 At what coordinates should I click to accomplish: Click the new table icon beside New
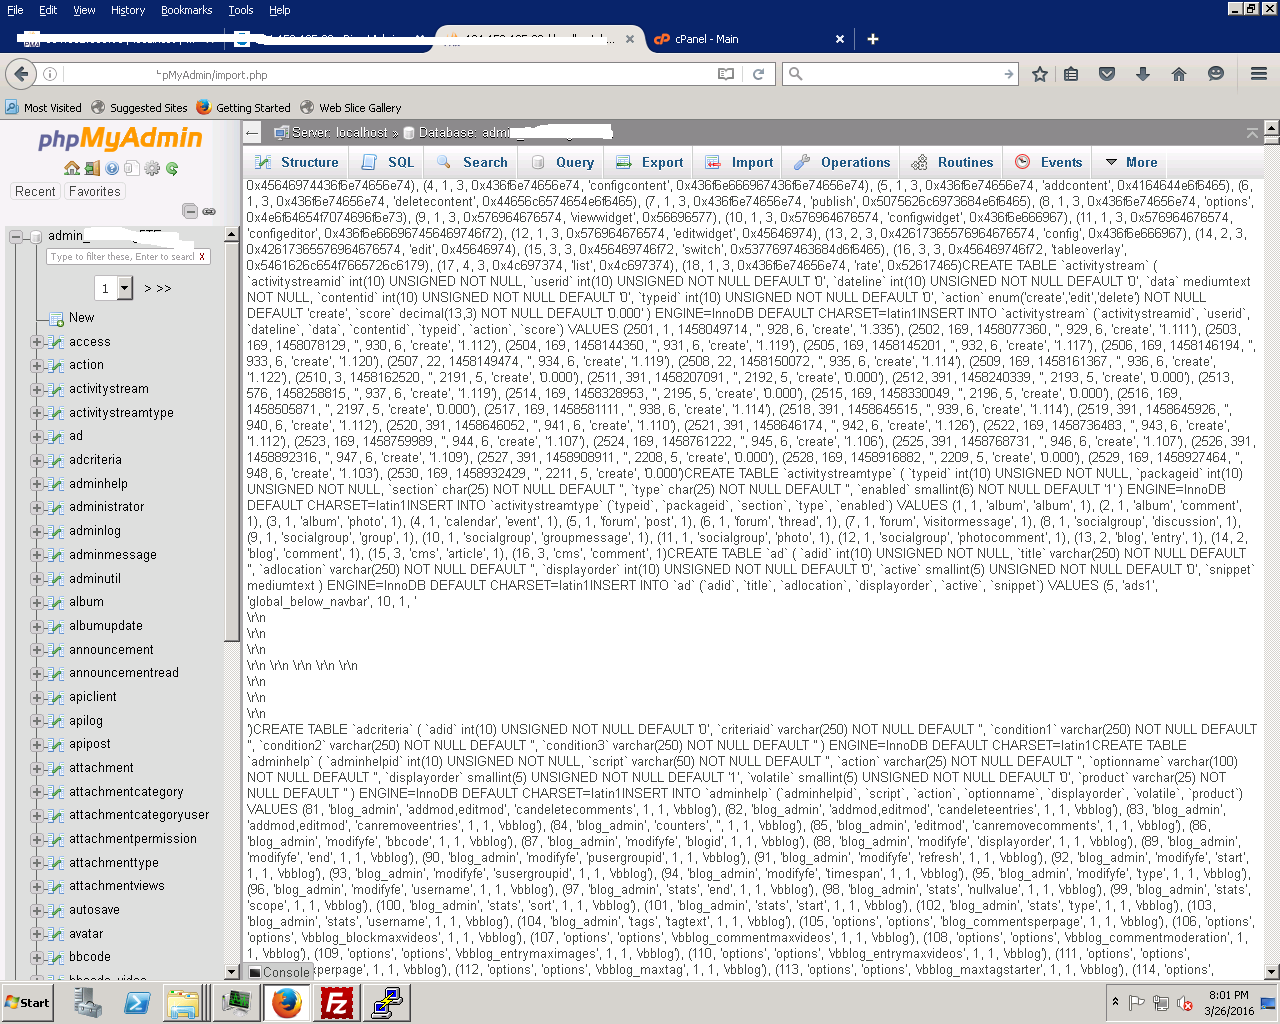point(57,318)
